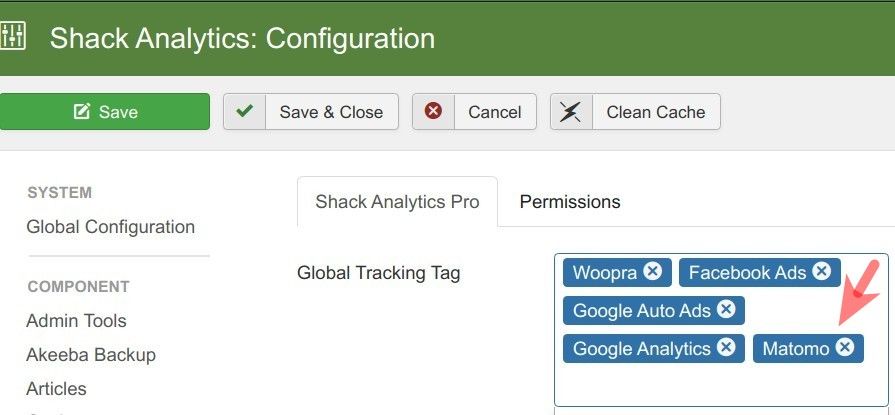
Task: Click the Save & Close label
Action: [x=331, y=112]
